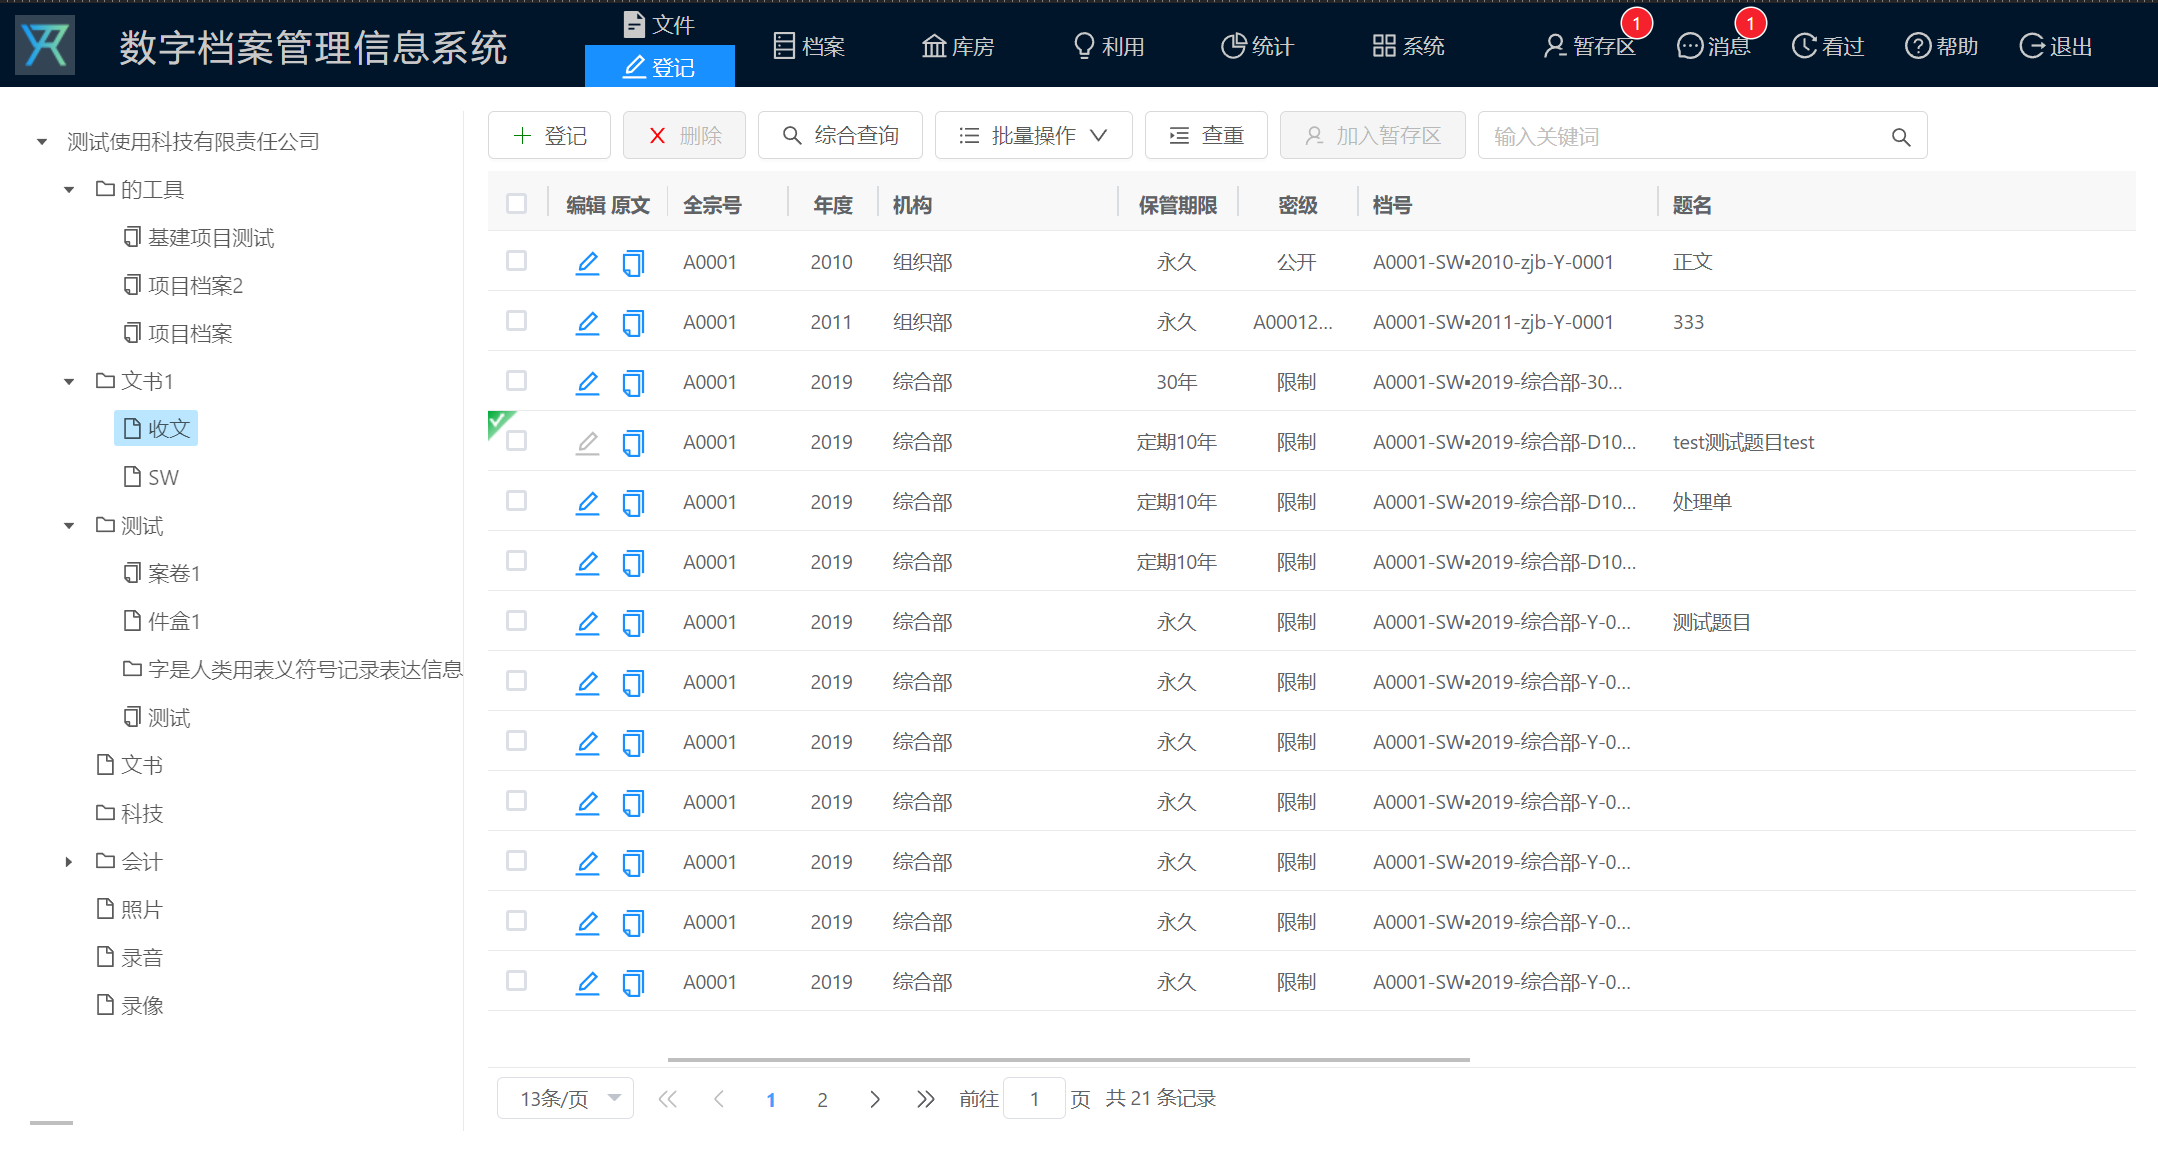
Task: Go to page 2
Action: [x=822, y=1100]
